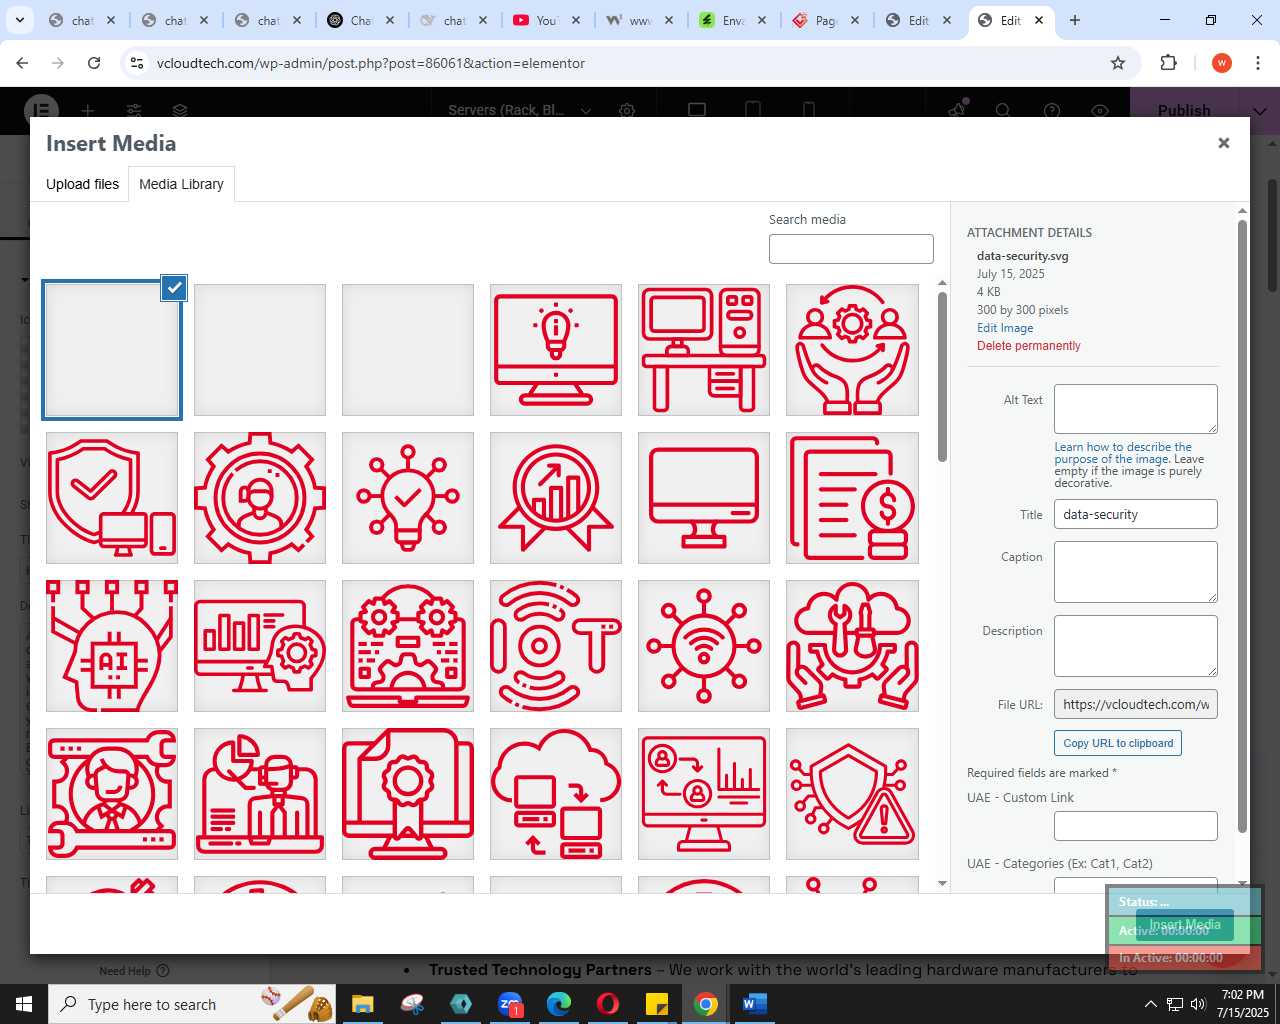Click the Search media field
1280x1024 pixels.
point(851,249)
